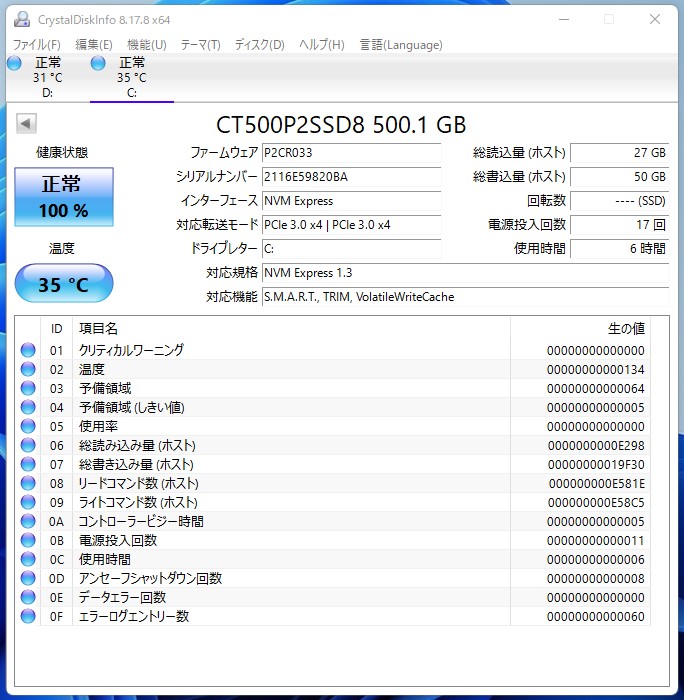The height and width of the screenshot is (700, 684).
Task: Click the 35 °C temperature button
Action: tap(64, 283)
